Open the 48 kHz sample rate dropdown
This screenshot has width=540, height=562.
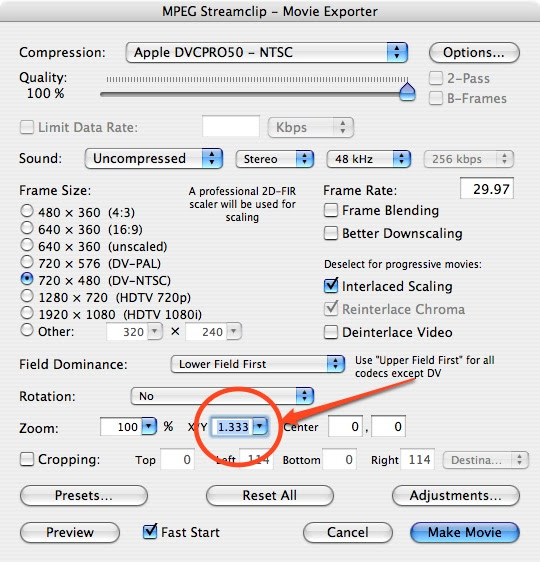coord(368,159)
